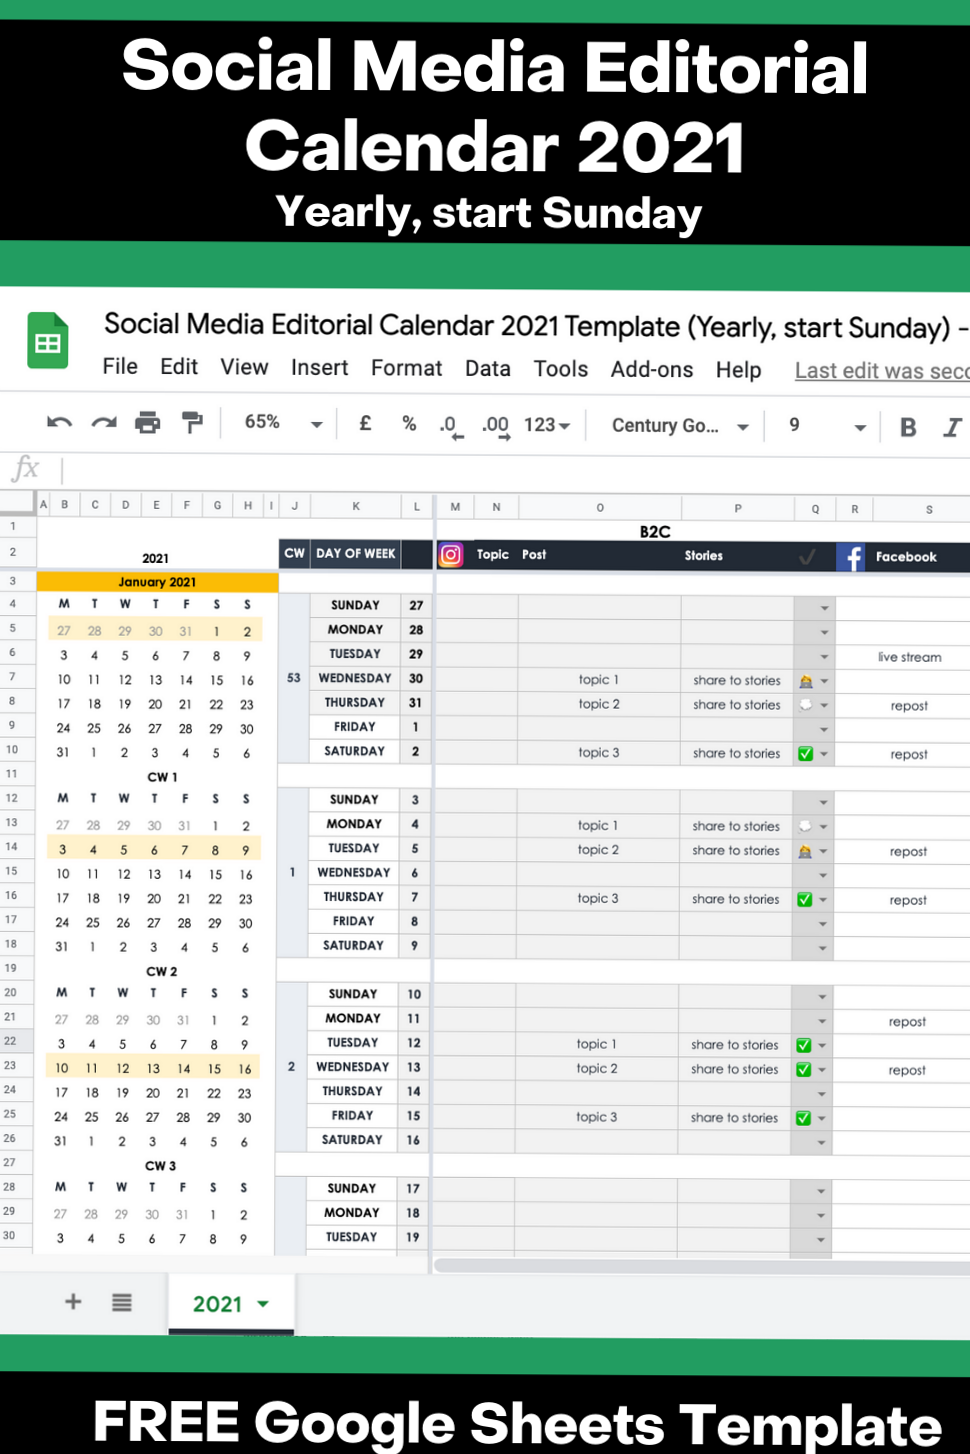Click the Redo icon in the toolbar

(x=104, y=423)
